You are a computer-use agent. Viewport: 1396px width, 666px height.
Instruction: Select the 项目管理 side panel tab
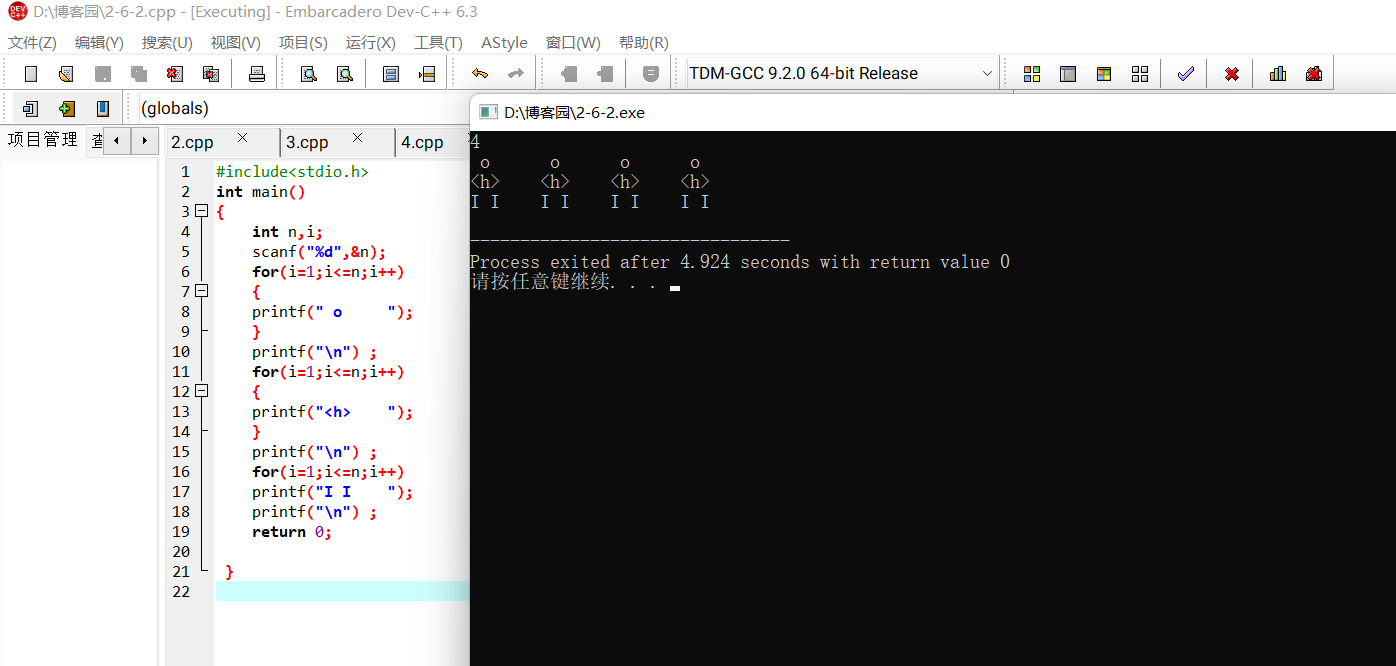pyautogui.click(x=43, y=140)
